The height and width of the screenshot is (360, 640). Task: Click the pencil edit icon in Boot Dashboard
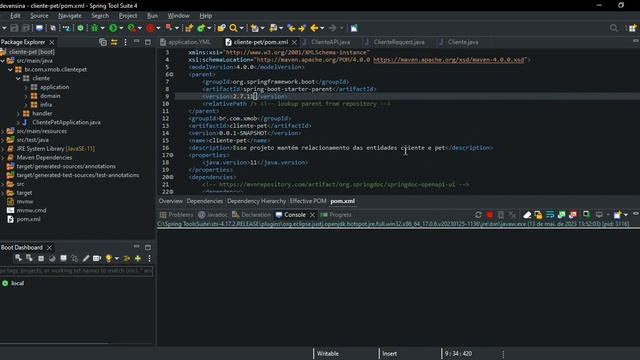point(86,258)
